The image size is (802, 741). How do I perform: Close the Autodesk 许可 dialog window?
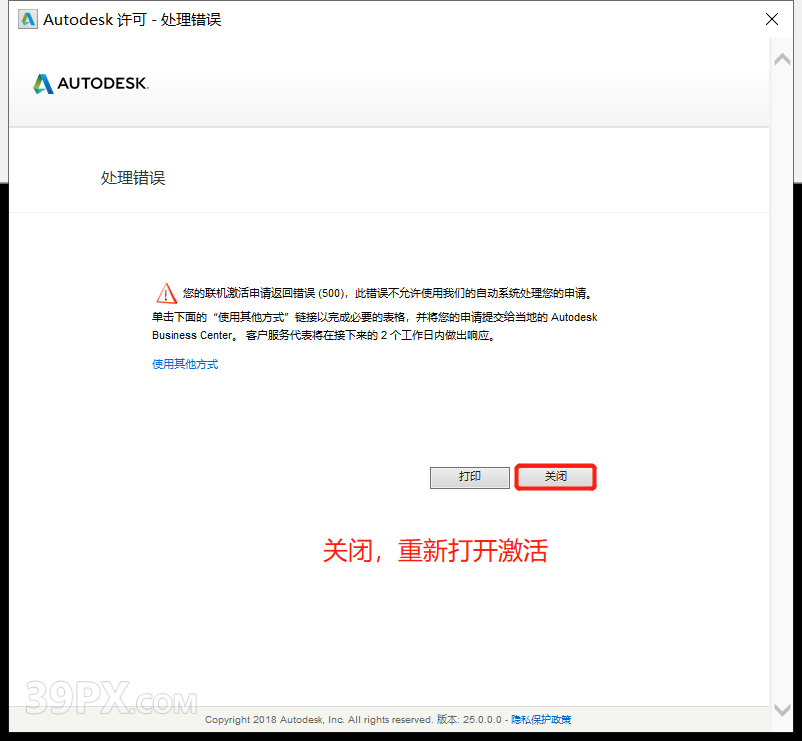tap(772, 19)
